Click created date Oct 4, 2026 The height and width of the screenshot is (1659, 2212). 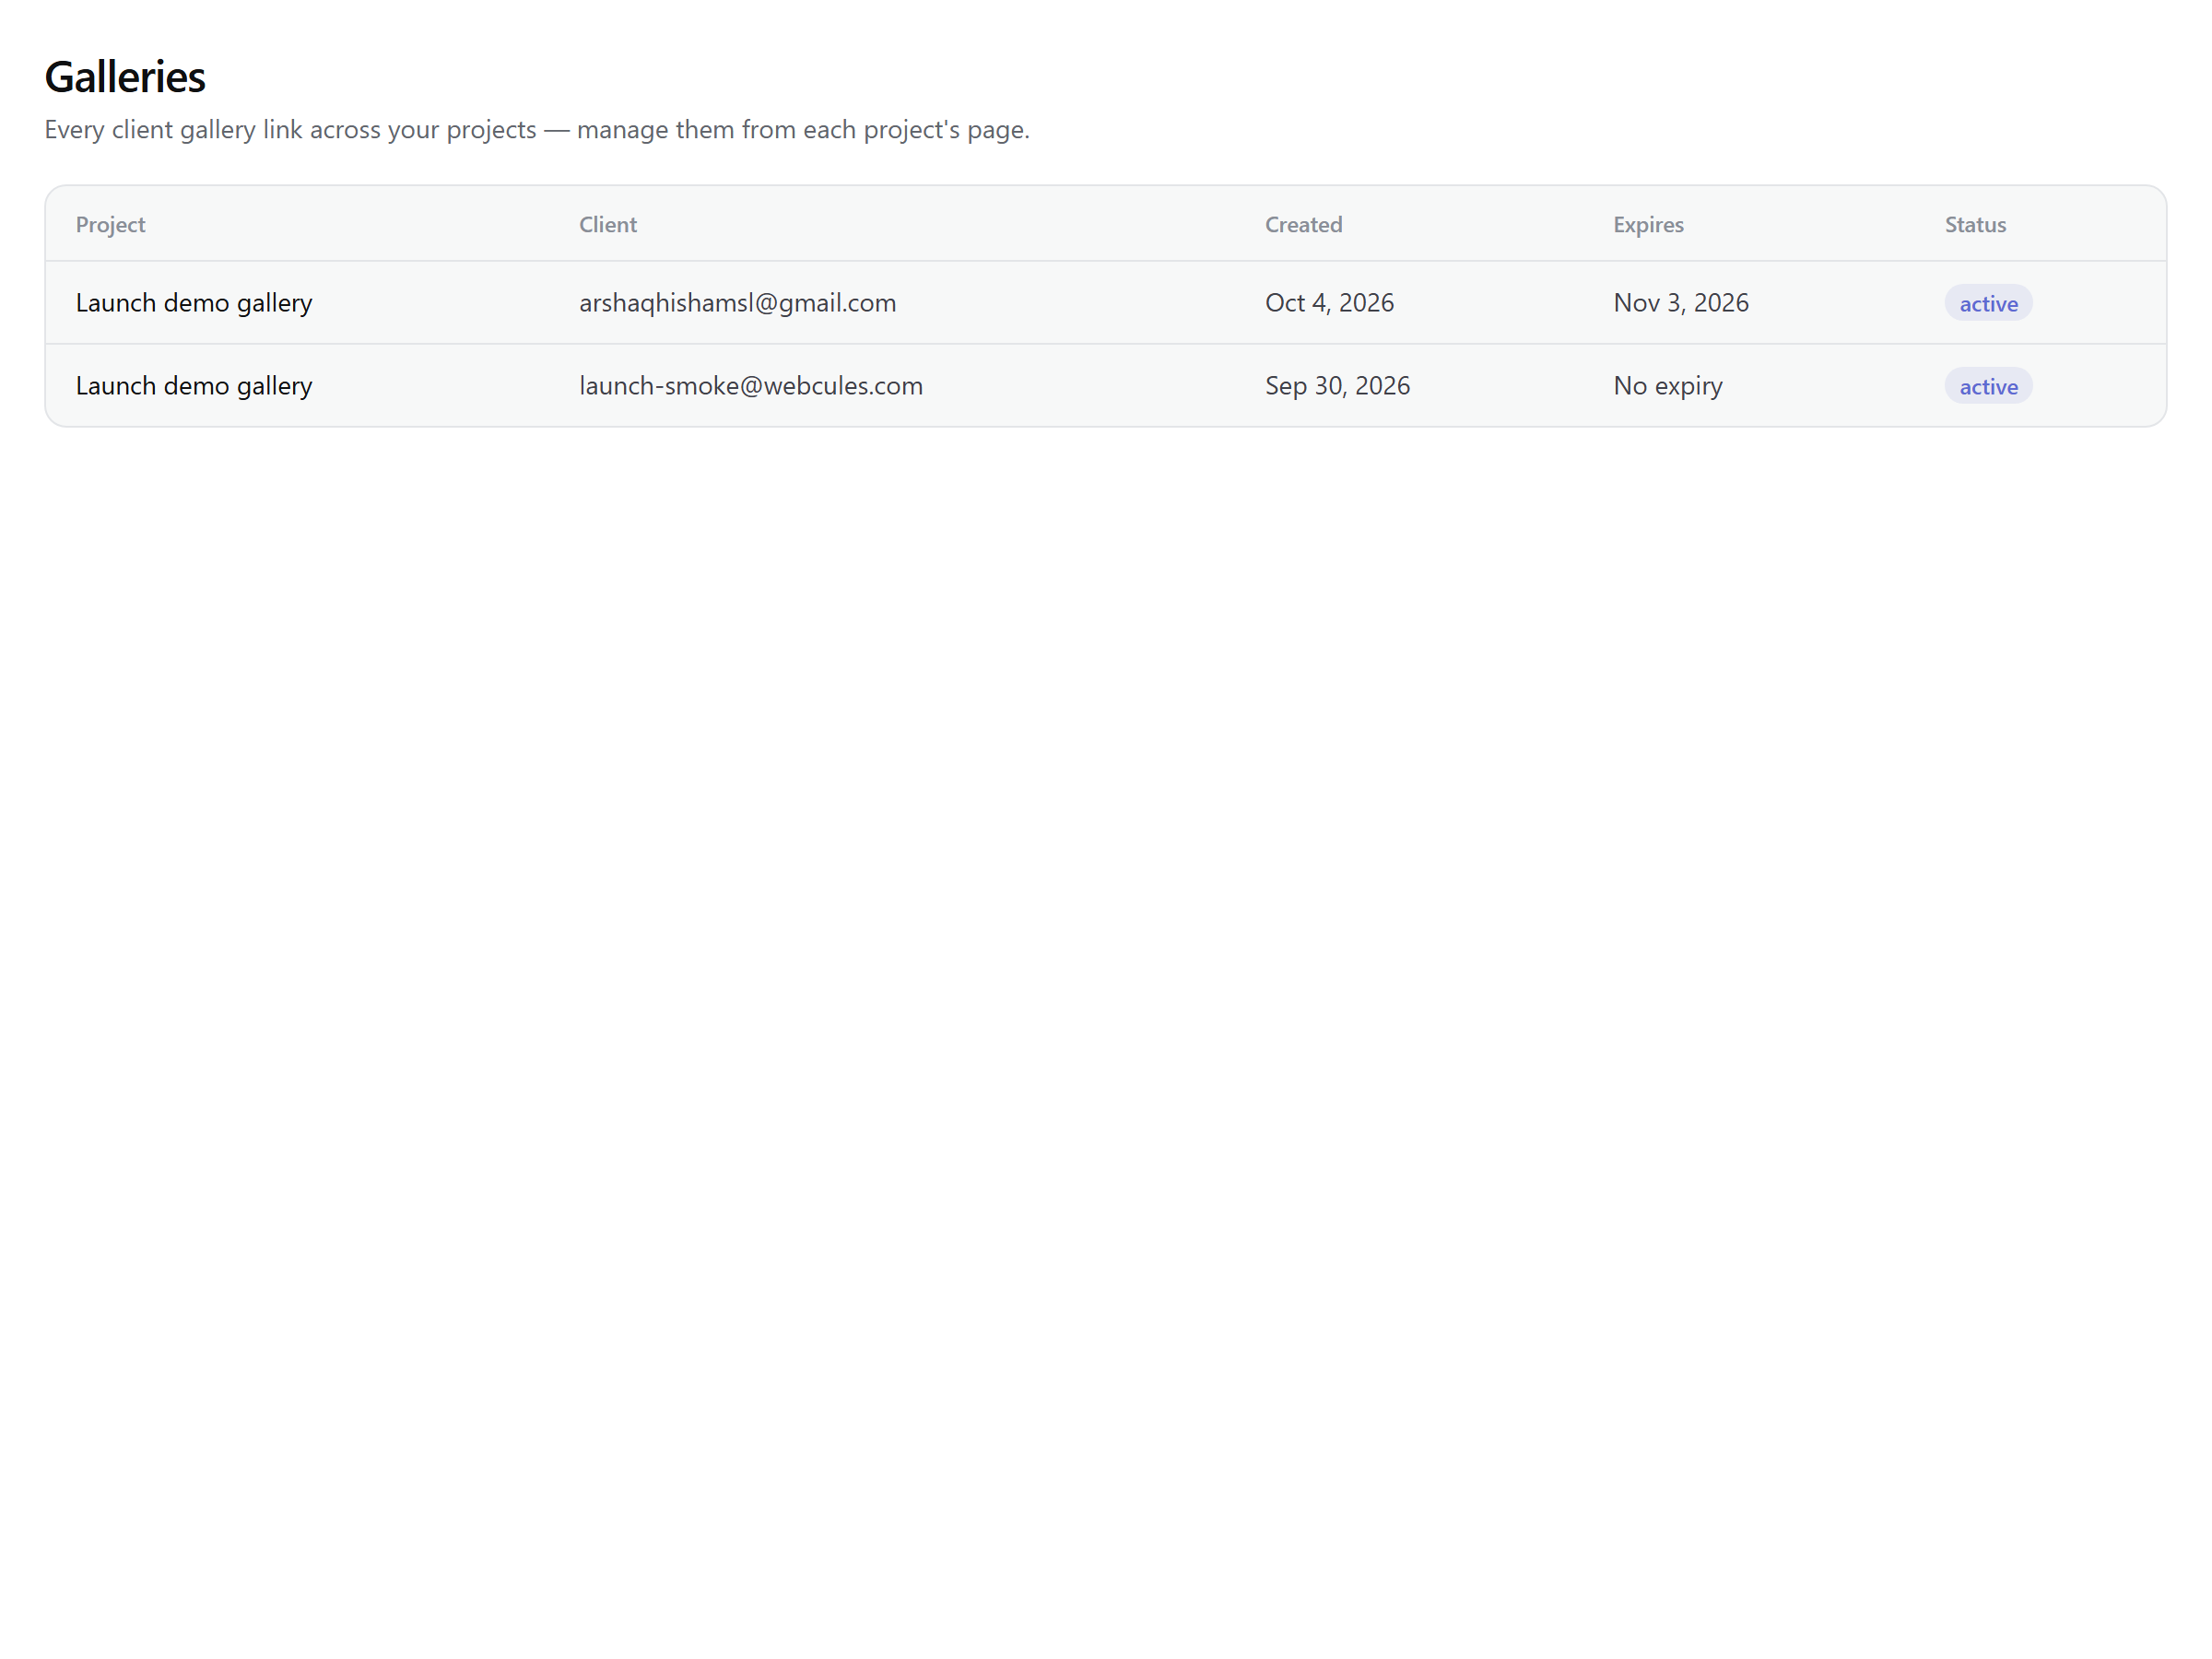[1329, 302]
